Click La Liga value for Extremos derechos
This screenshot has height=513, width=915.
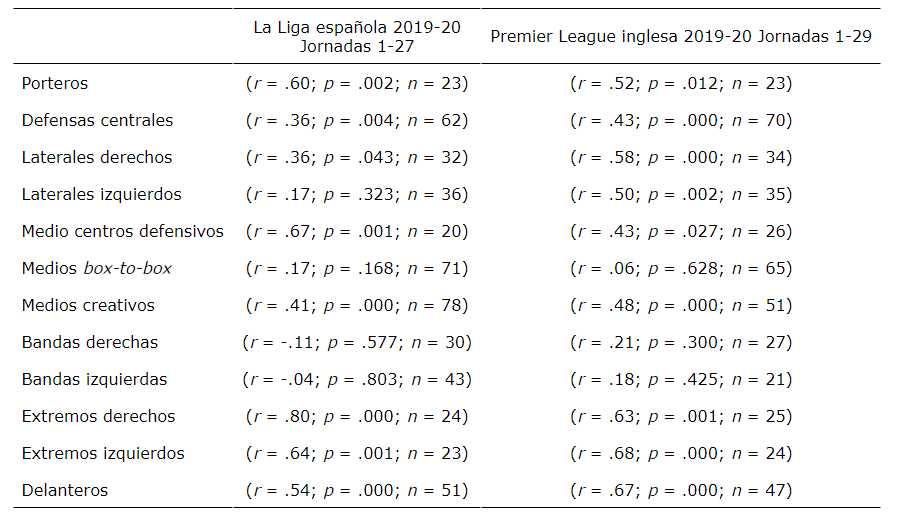pos(356,417)
